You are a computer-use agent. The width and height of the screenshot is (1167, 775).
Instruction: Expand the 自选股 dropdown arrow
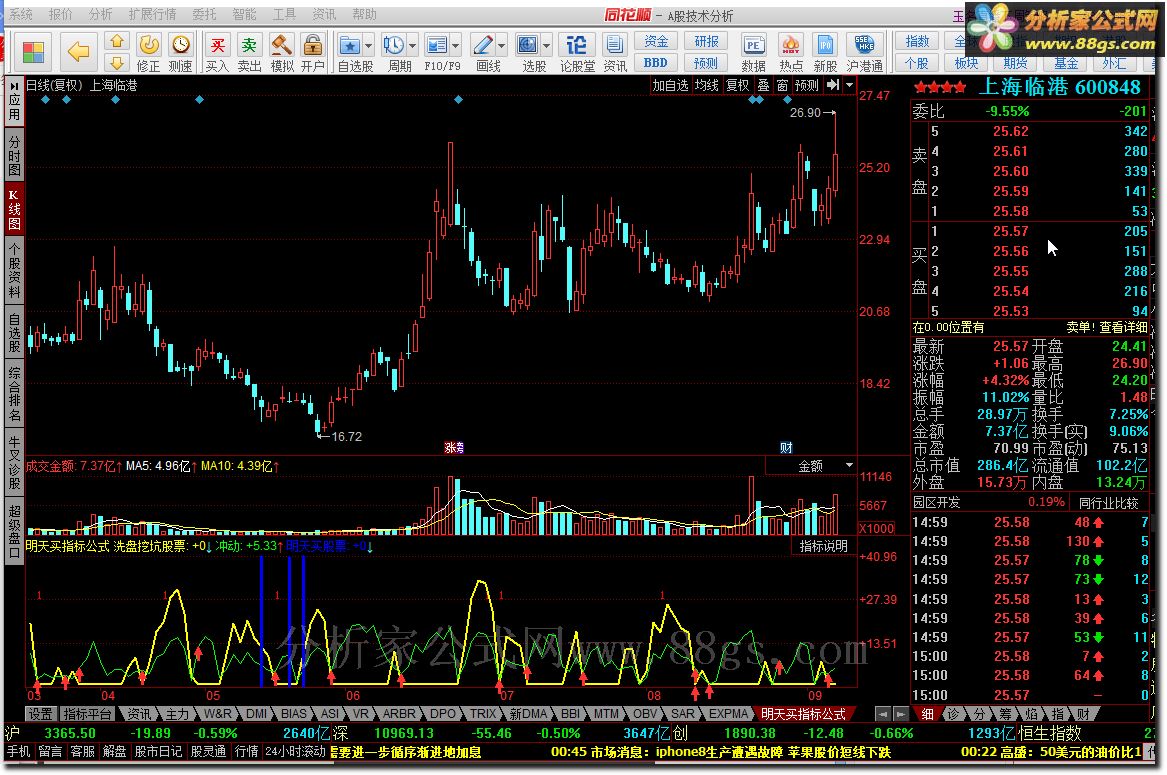point(368,46)
